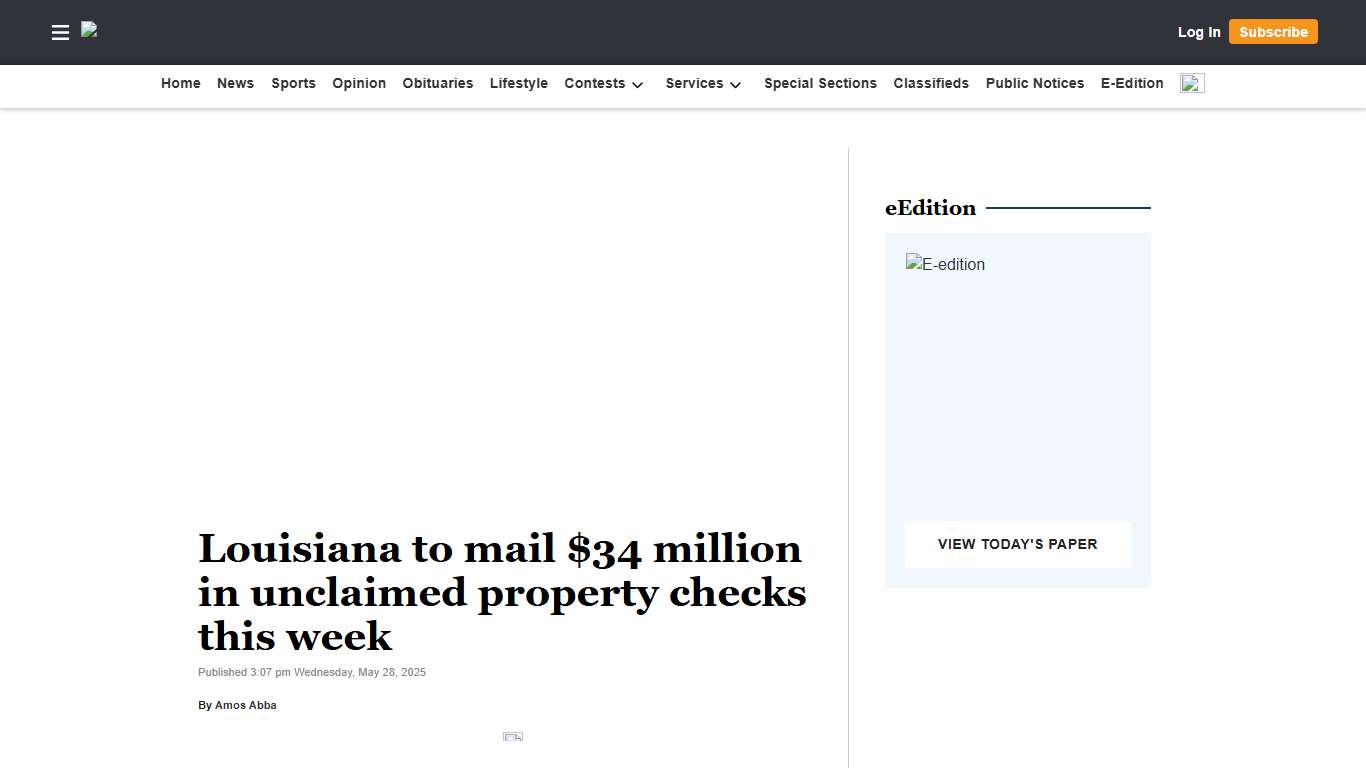The image size is (1366, 768).
Task: Click the site logo in the header
Action: click(89, 30)
